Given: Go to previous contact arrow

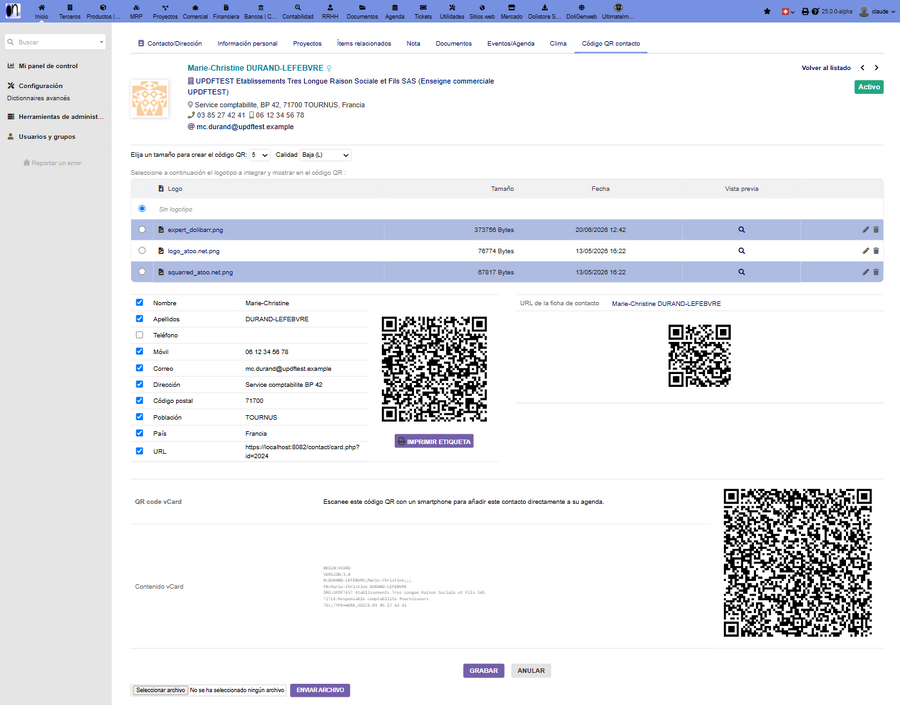Looking at the screenshot, I should (x=862, y=68).
